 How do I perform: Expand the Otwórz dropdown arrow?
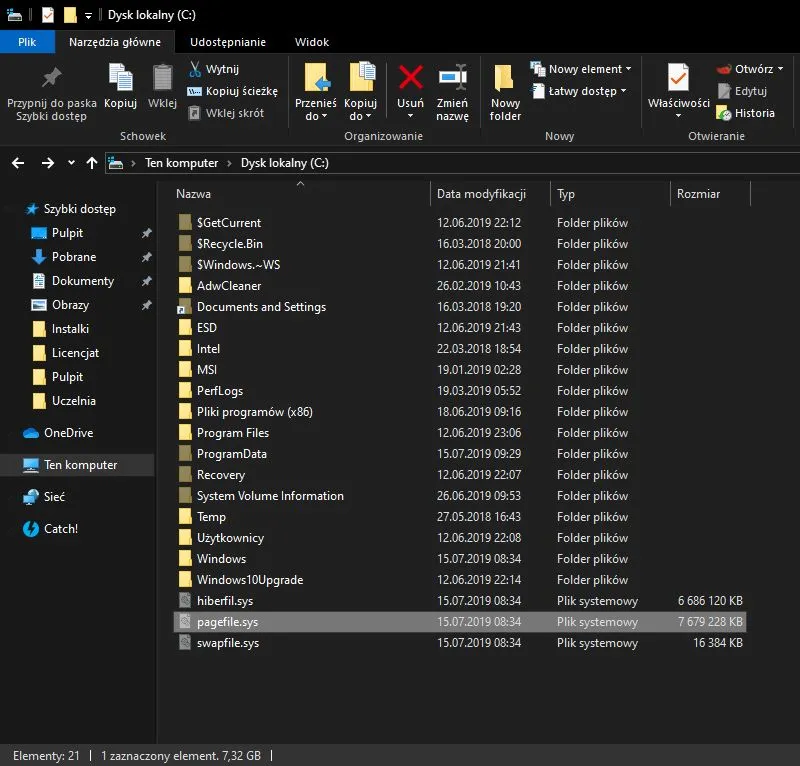781,69
